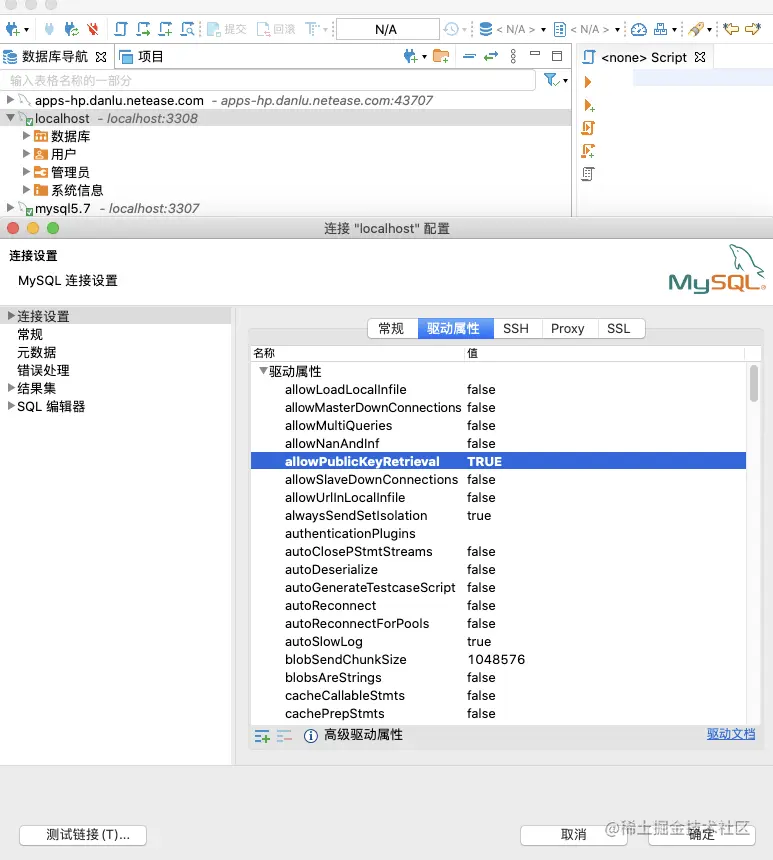
Task: Click collapse all icon in navigator panel
Action: pos(469,56)
